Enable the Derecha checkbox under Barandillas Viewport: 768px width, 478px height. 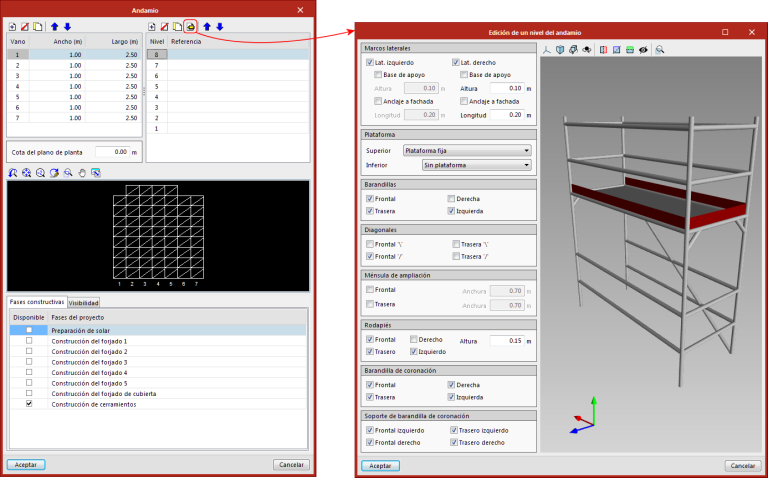tap(451, 199)
